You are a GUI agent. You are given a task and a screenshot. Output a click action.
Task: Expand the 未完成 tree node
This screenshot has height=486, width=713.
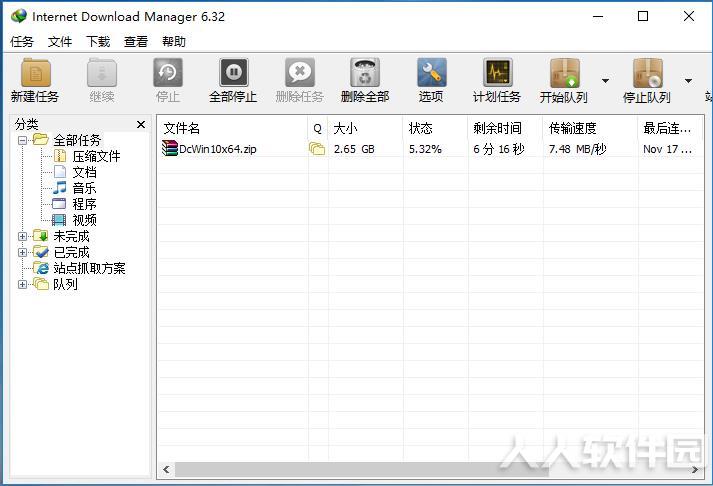coord(22,236)
